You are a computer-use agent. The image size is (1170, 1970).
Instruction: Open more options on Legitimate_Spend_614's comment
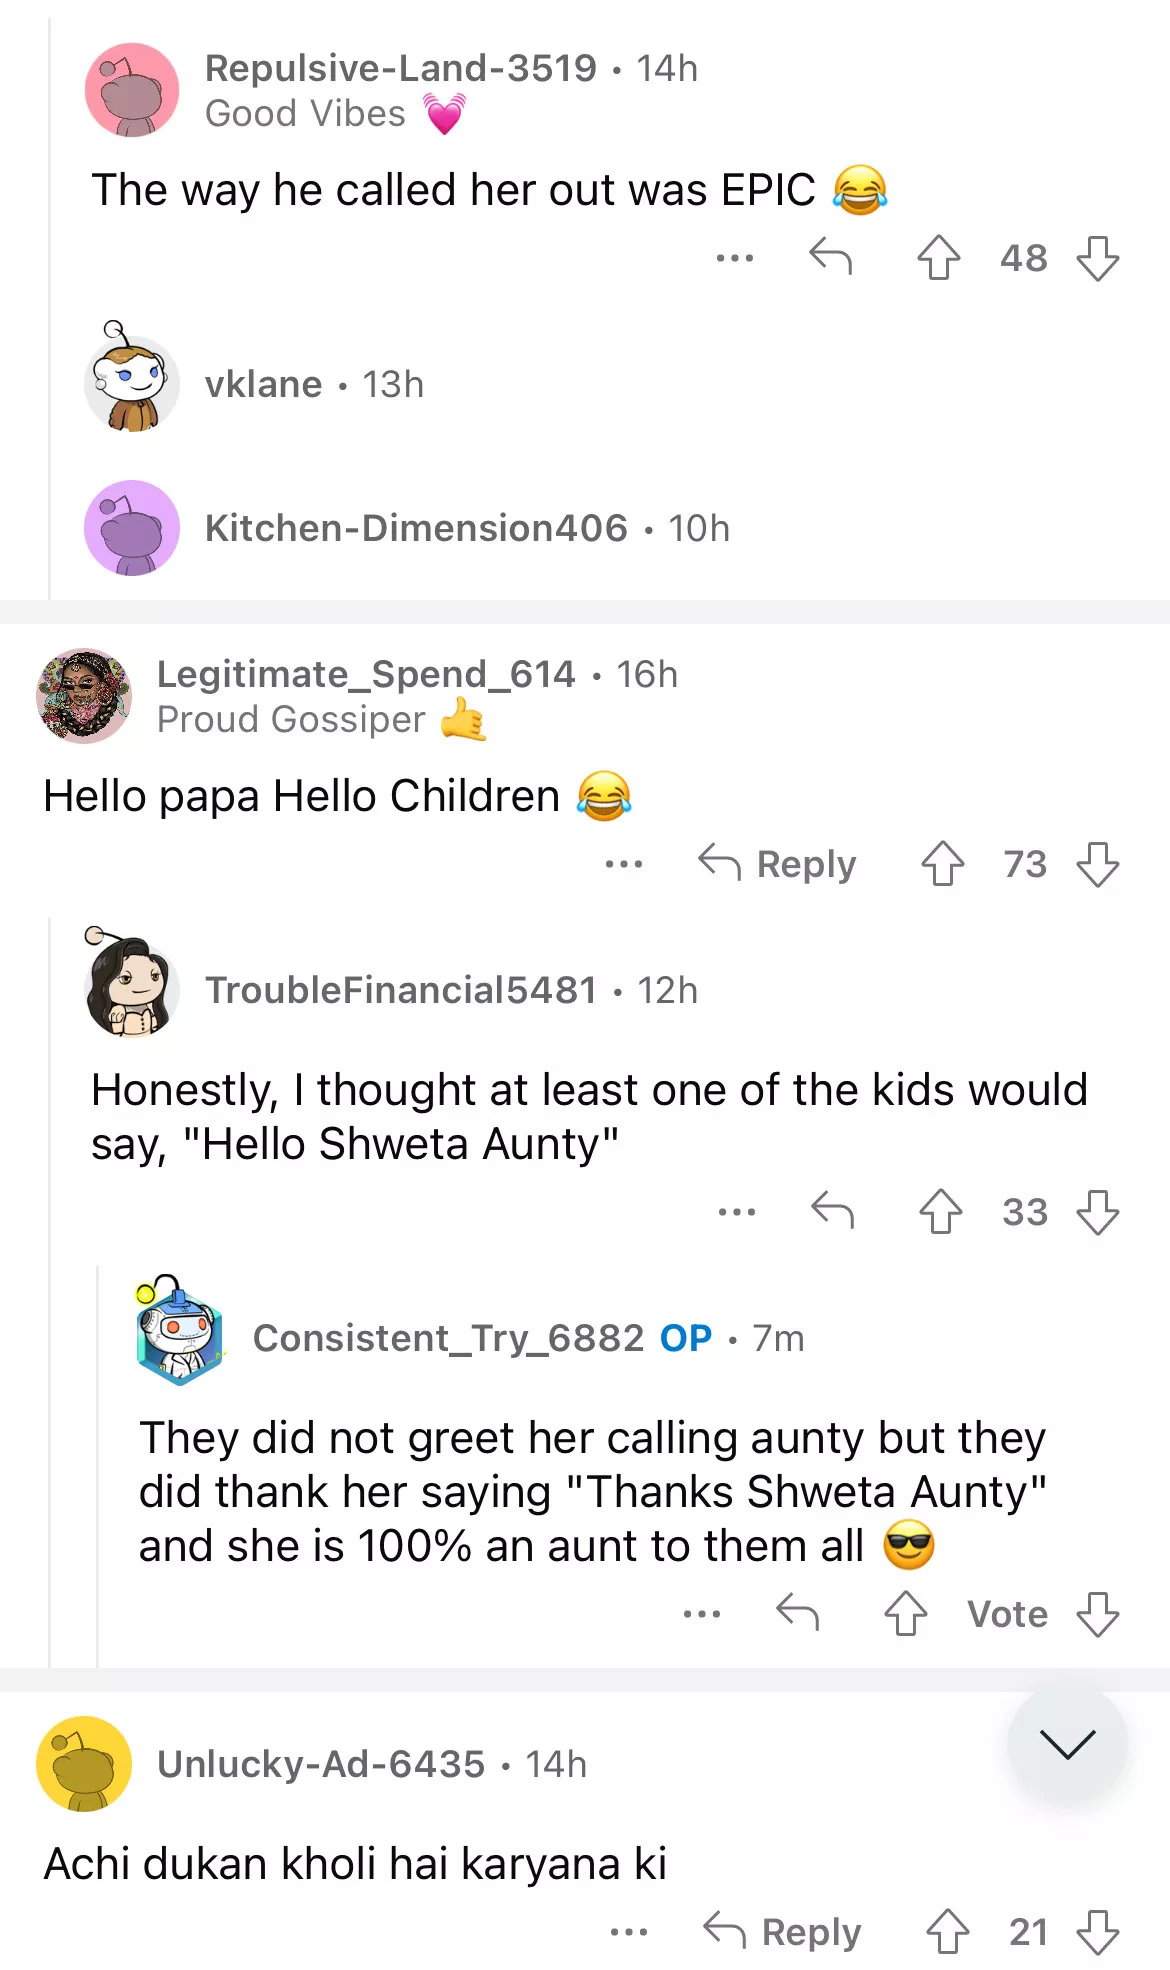(624, 864)
